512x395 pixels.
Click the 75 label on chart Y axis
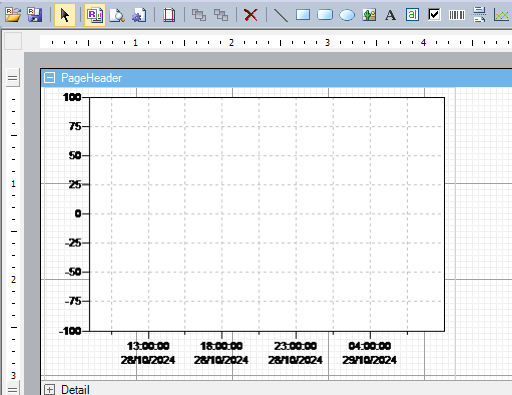tap(75, 126)
